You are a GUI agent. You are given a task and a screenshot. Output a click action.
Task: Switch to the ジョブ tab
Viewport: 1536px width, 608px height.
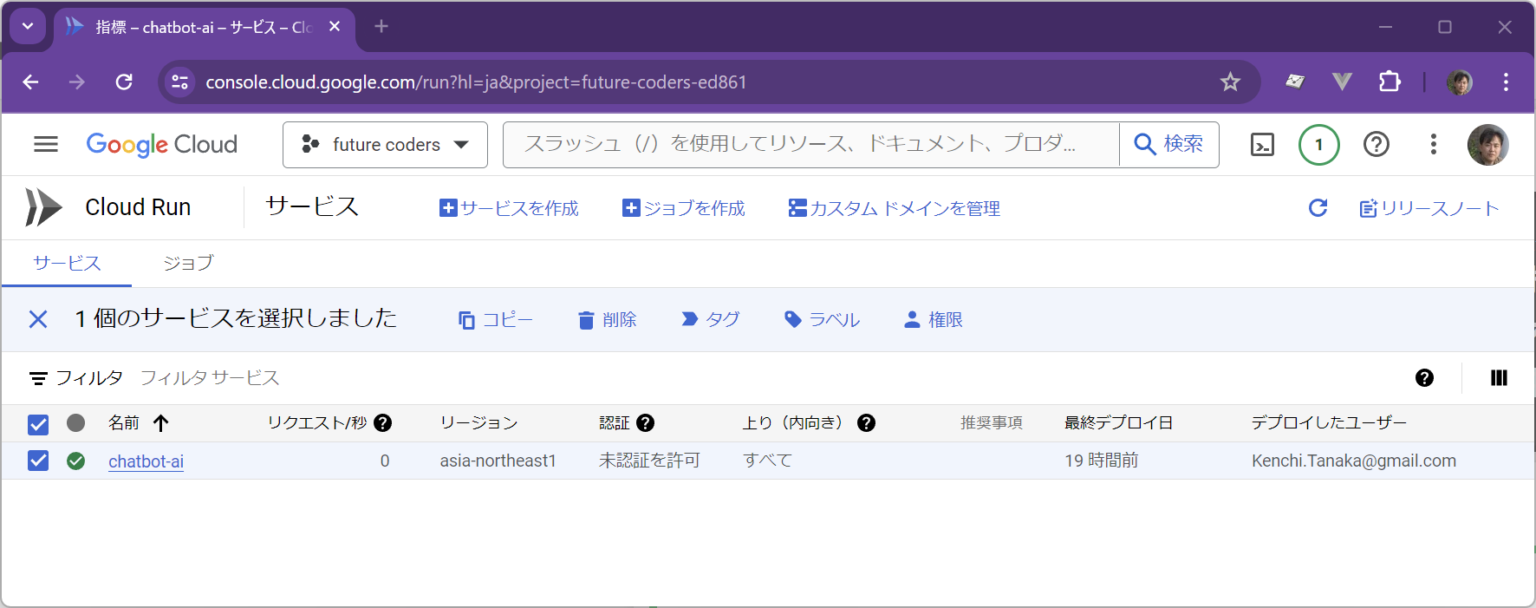point(186,263)
